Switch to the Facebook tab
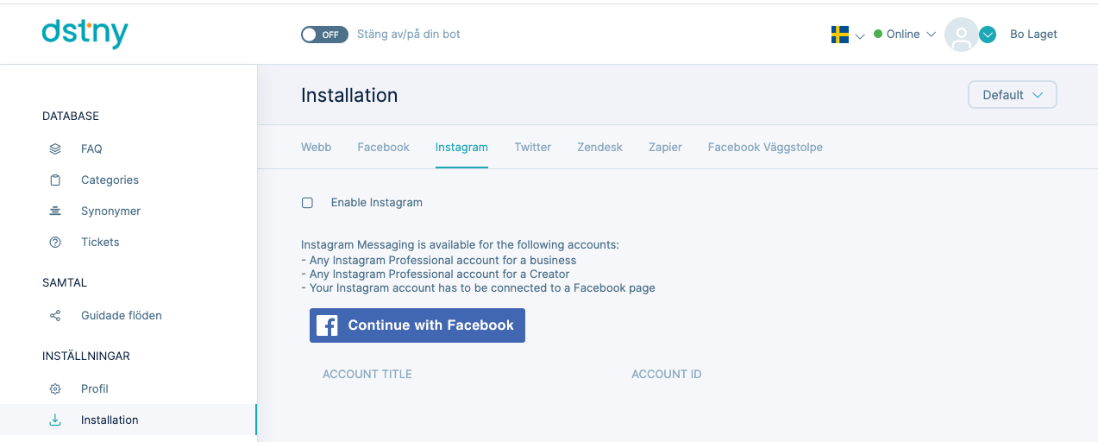 pyautogui.click(x=383, y=147)
